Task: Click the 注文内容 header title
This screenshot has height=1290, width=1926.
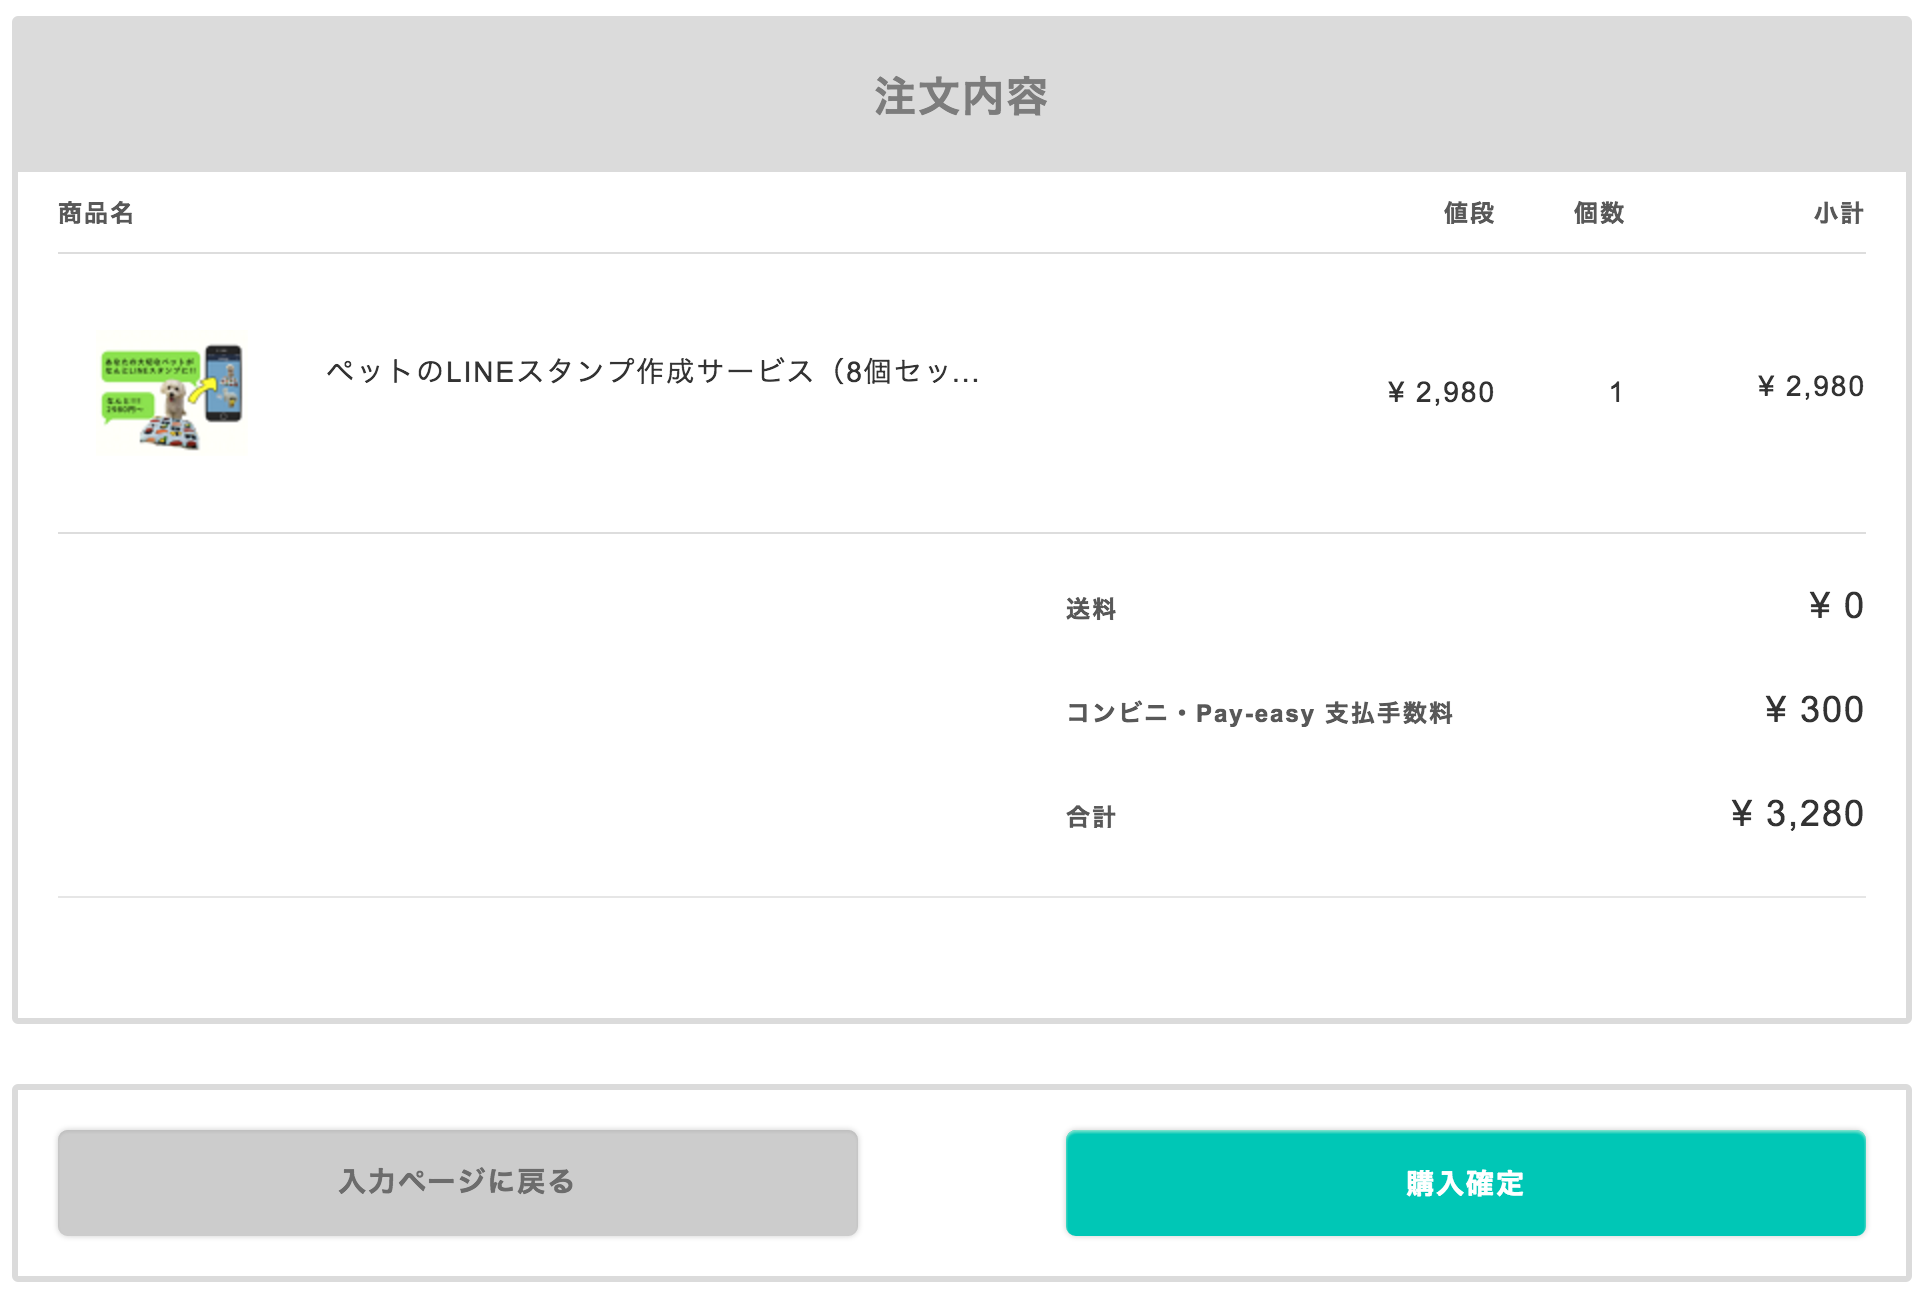Action: pyautogui.click(x=961, y=97)
